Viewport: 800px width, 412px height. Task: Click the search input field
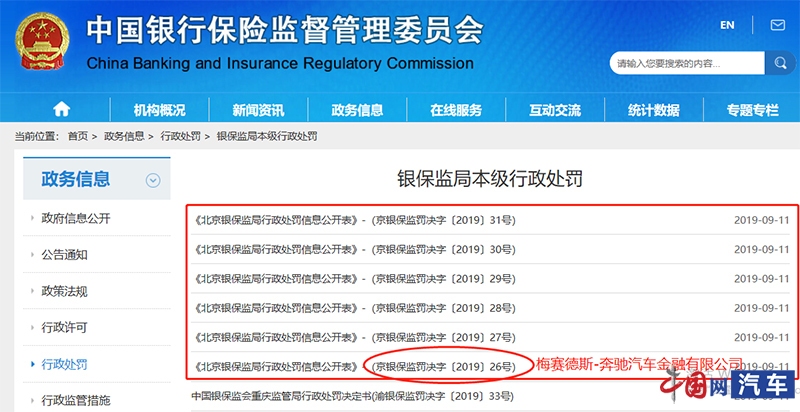point(686,64)
